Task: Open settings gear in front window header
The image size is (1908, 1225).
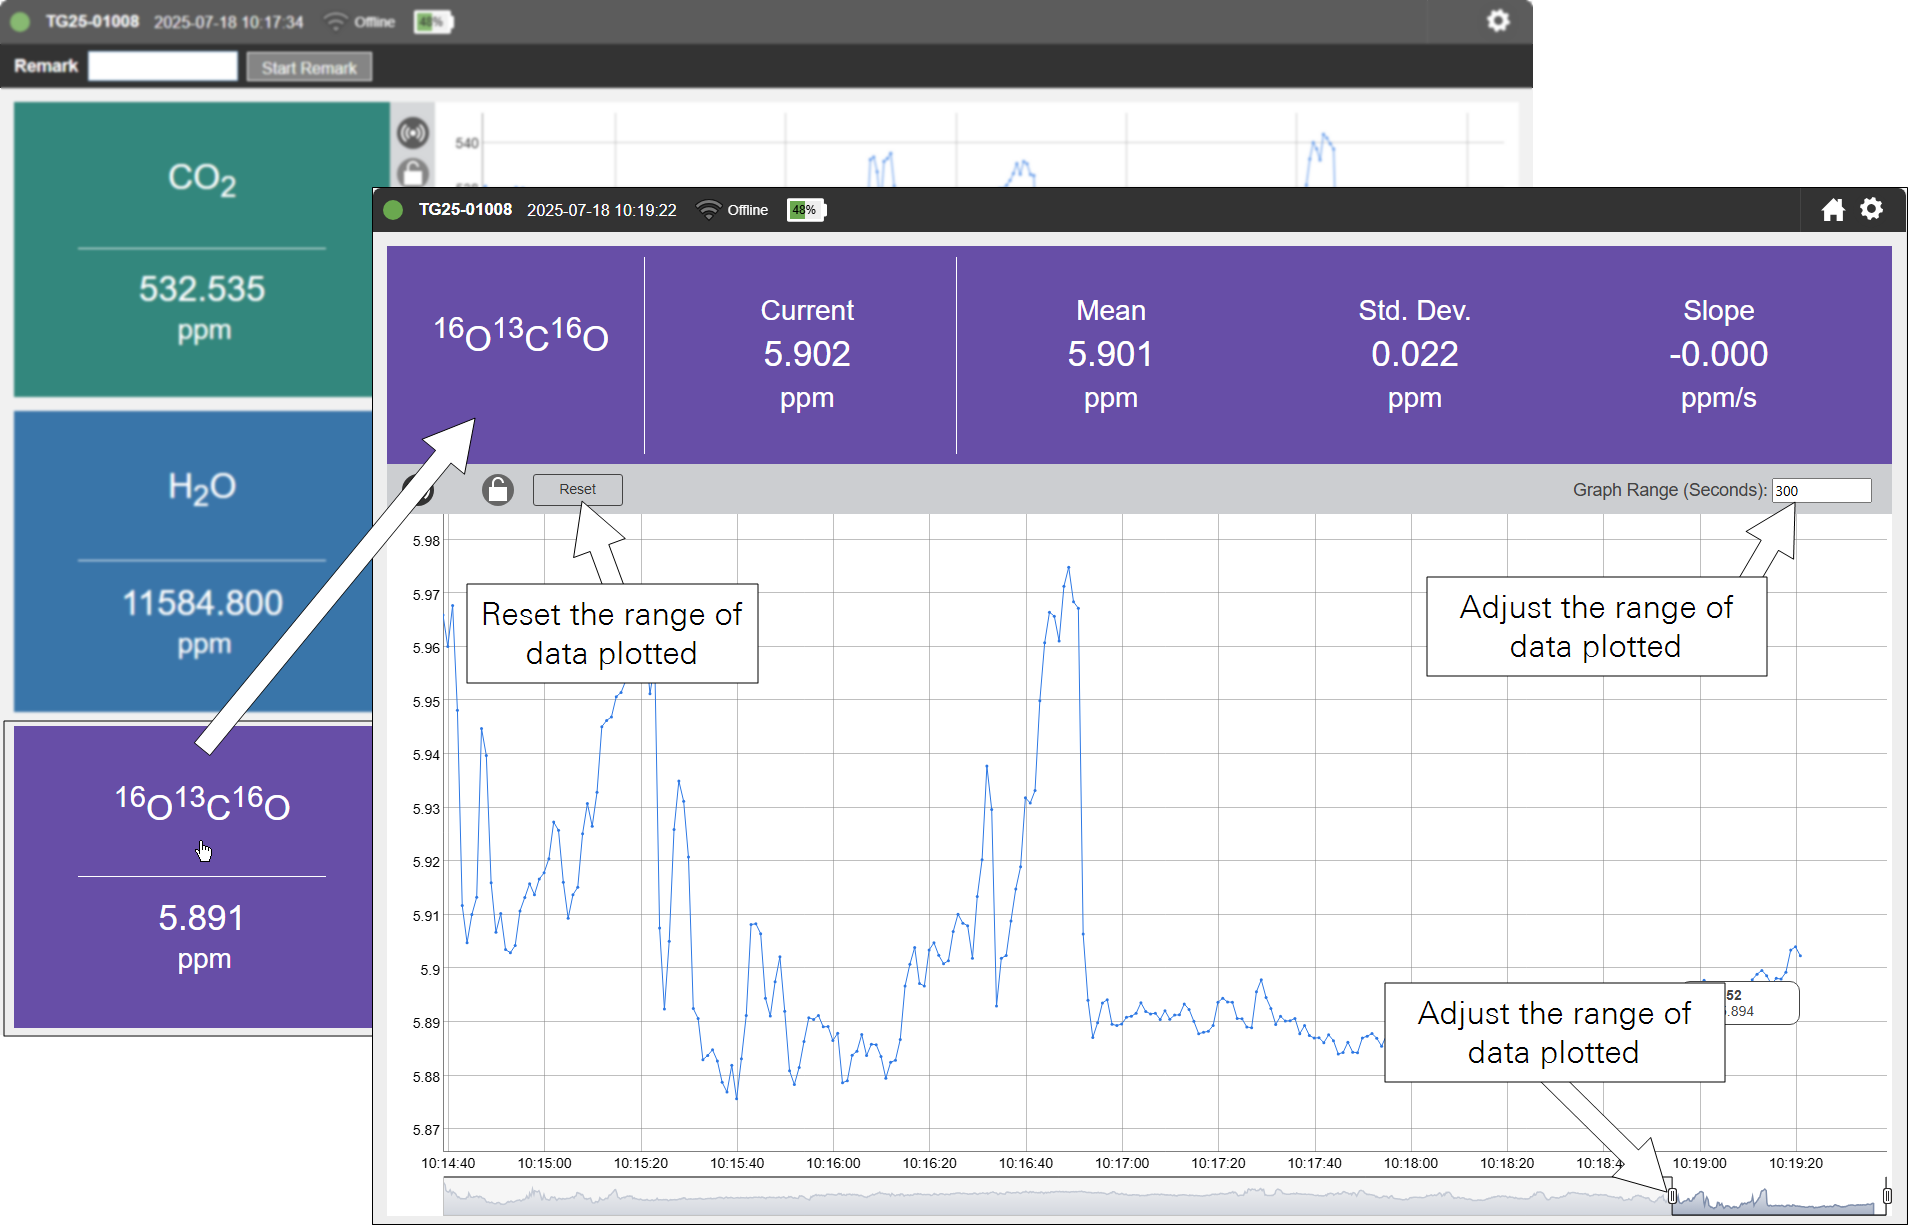Action: pos(1871,209)
